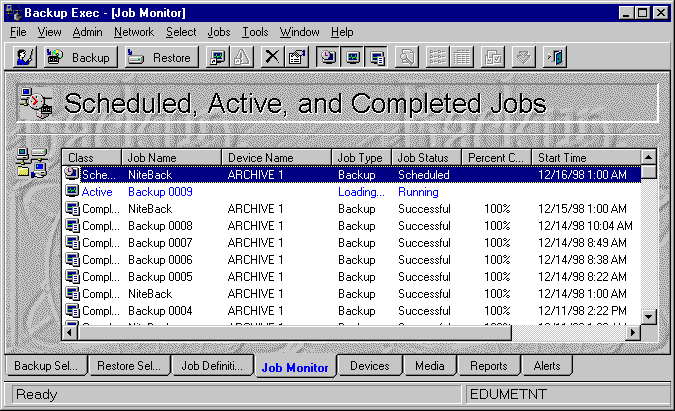Click the grayed search magnifier toolbar icon
The width and height of the screenshot is (675, 411).
407,57
